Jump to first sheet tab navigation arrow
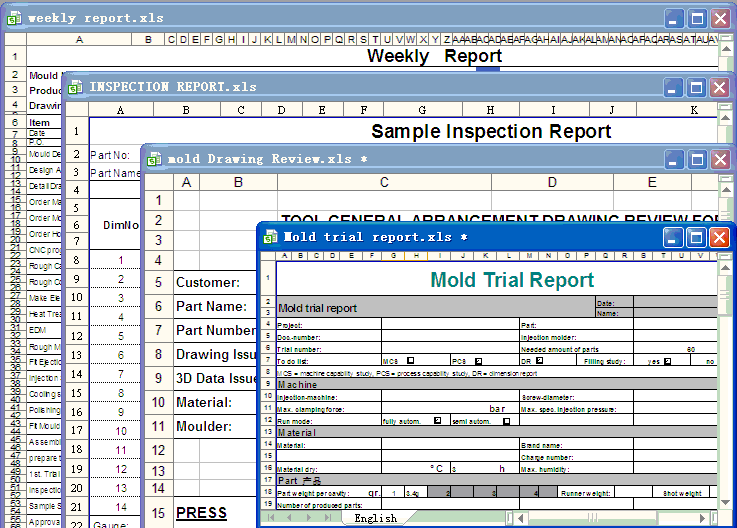The height and width of the screenshot is (528, 737). point(268,519)
